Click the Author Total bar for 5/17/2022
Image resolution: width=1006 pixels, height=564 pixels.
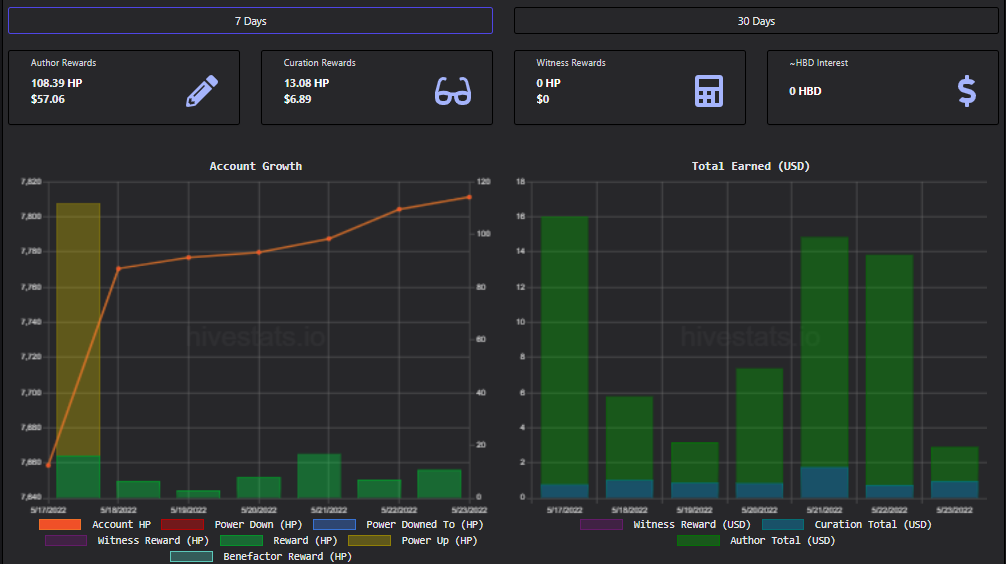click(x=565, y=350)
